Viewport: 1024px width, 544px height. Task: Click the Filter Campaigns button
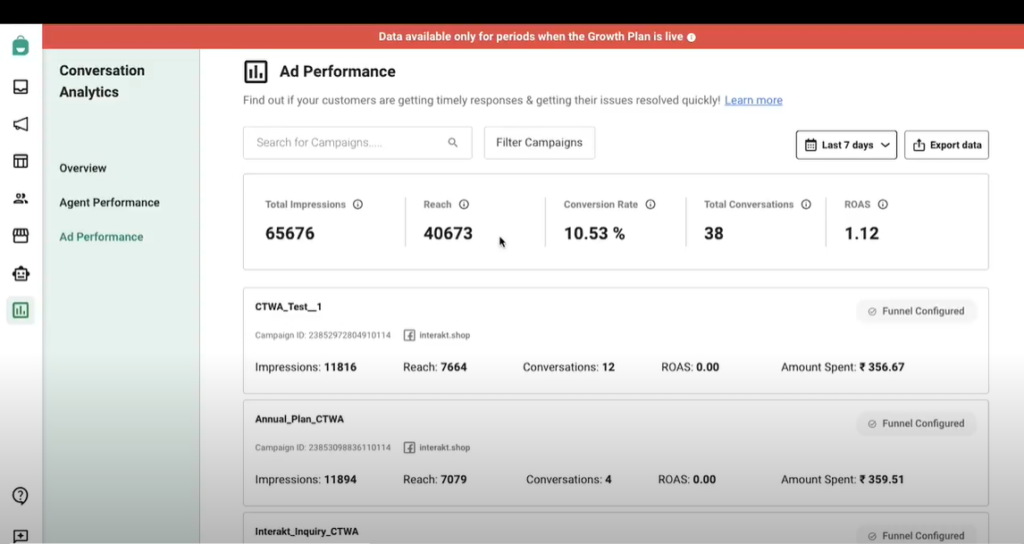[x=539, y=142]
